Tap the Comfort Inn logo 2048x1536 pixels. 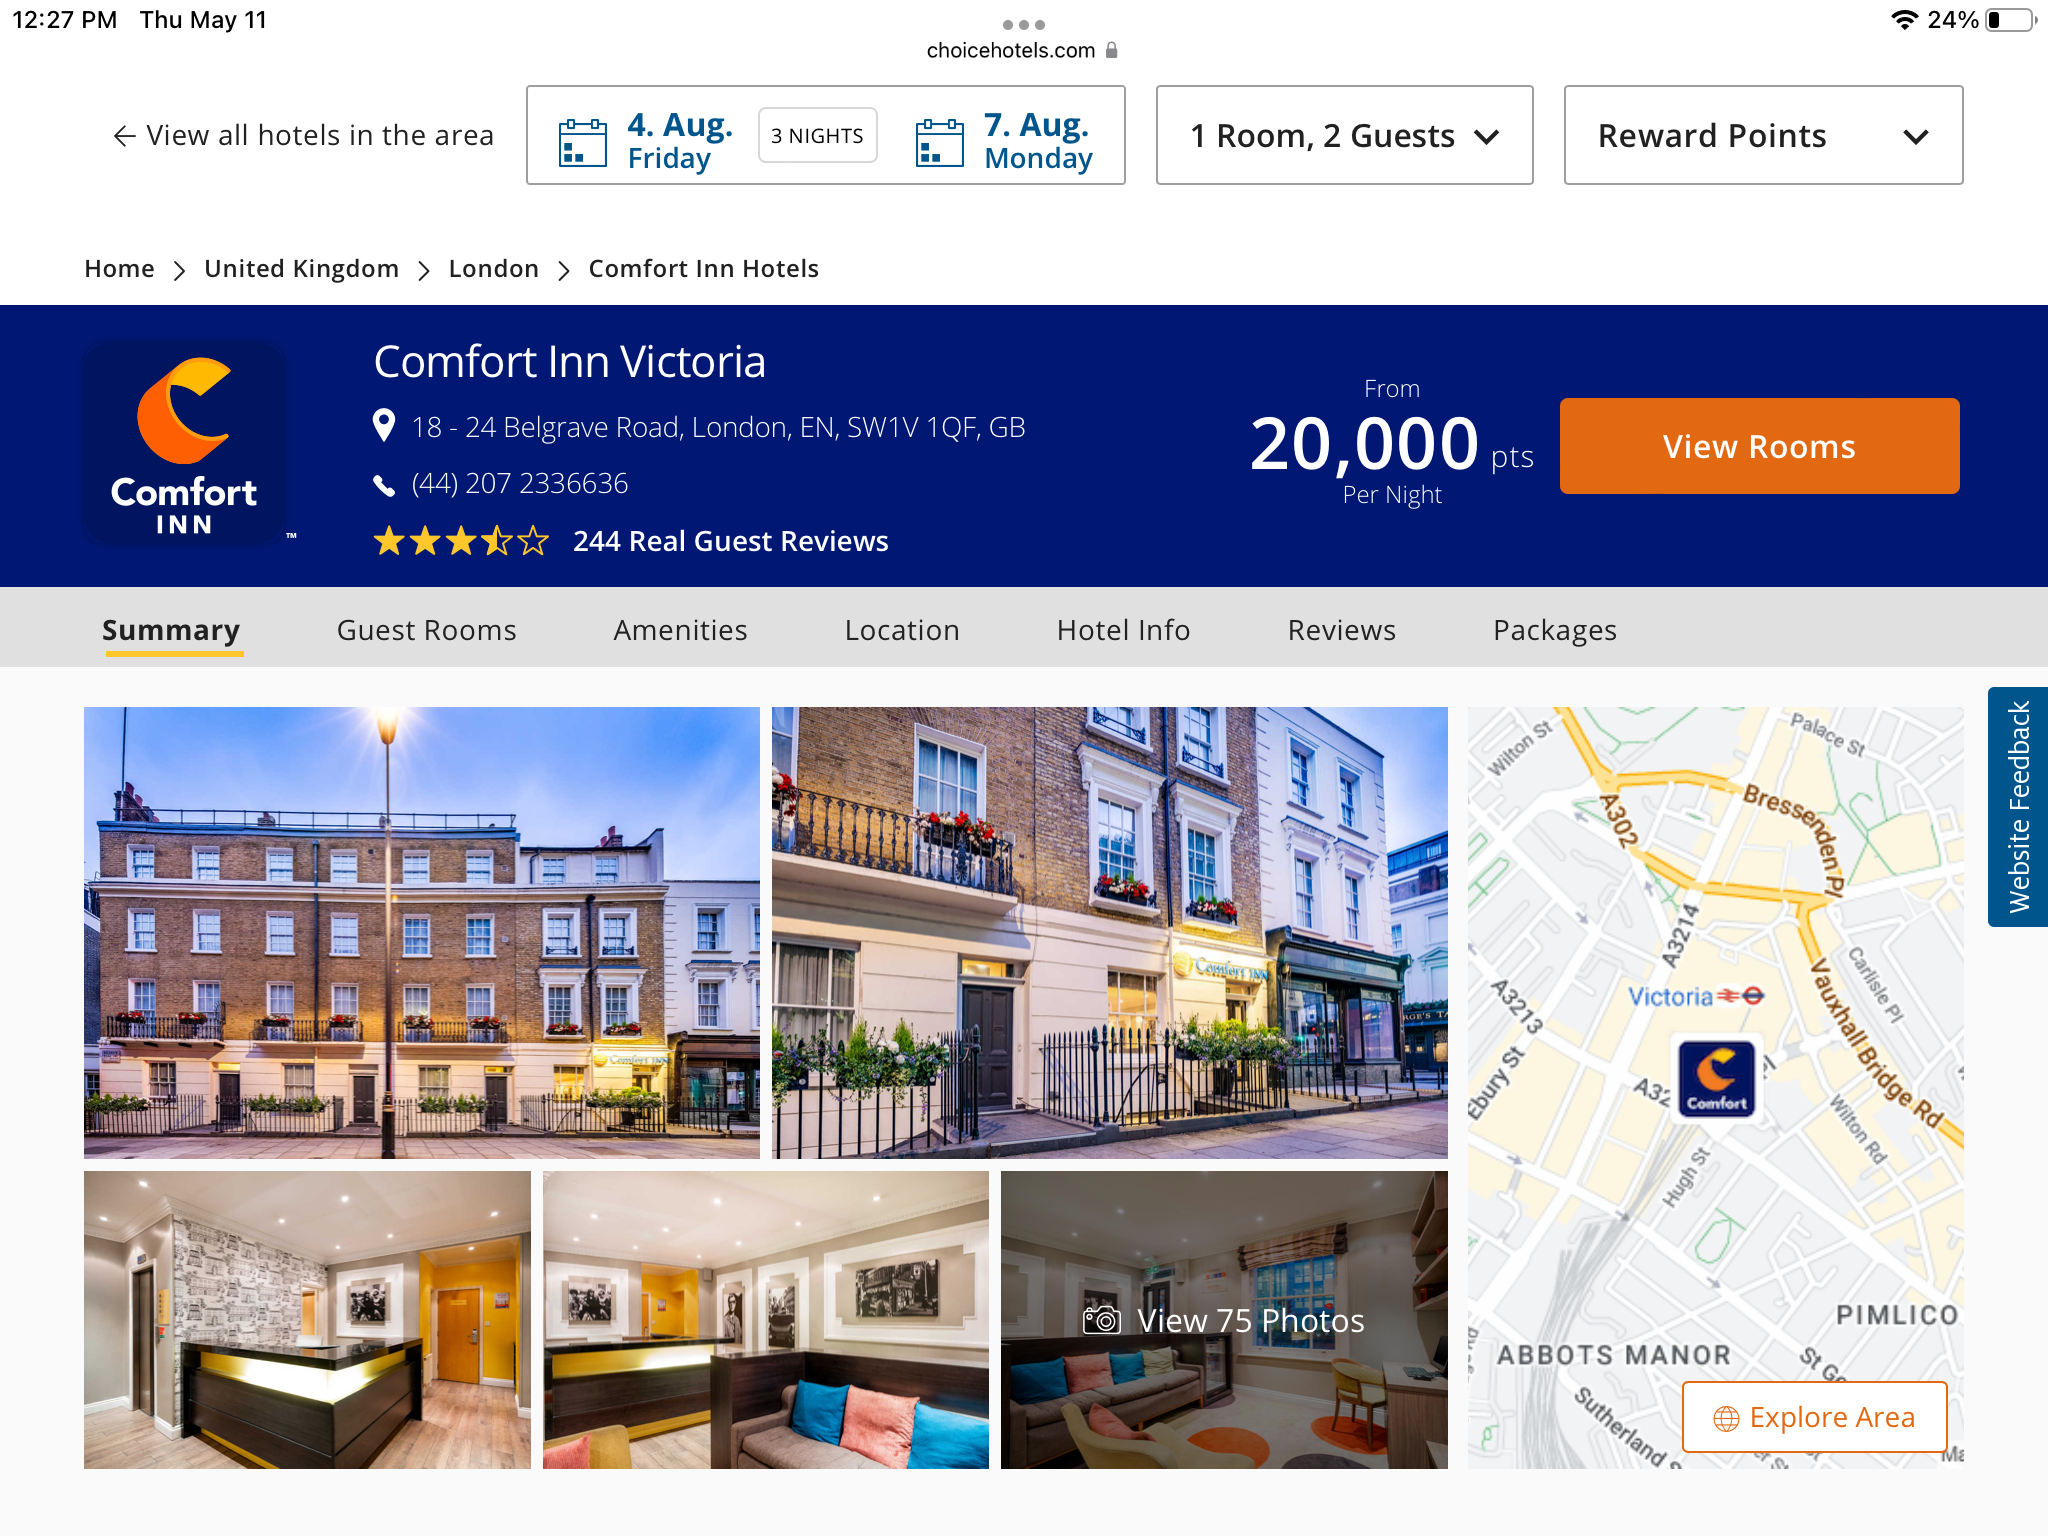pos(185,445)
